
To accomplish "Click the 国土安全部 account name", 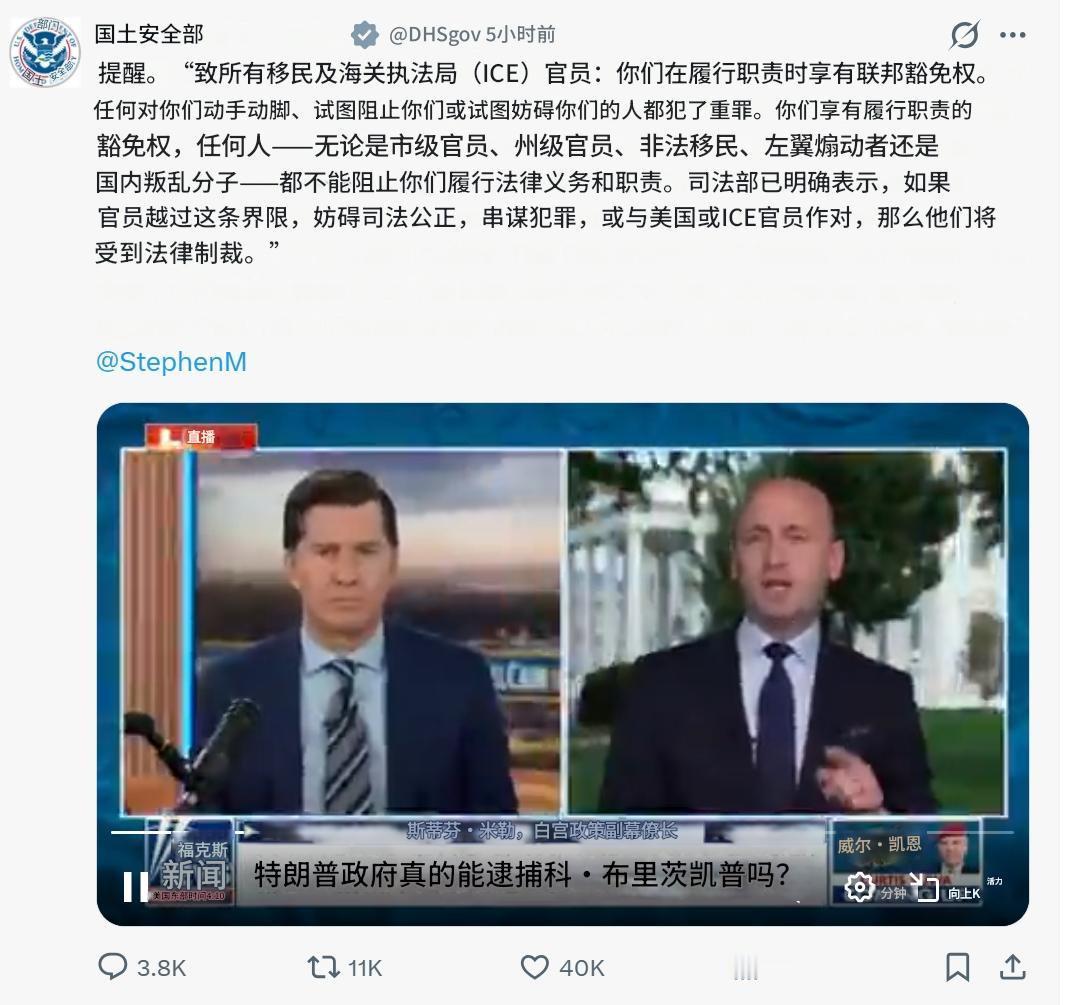I will click(x=149, y=34).
